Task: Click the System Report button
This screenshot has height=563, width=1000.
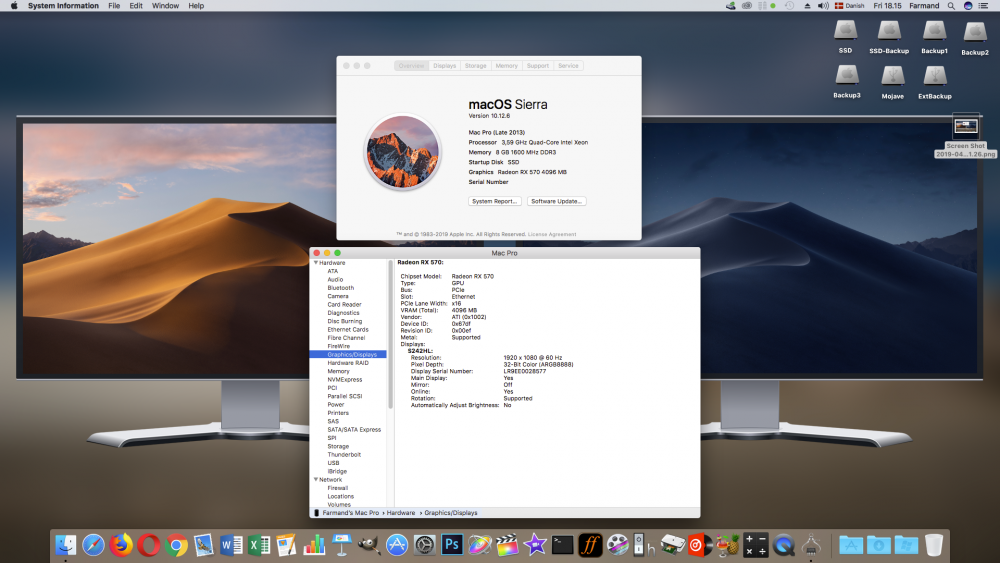Action: coord(495,201)
